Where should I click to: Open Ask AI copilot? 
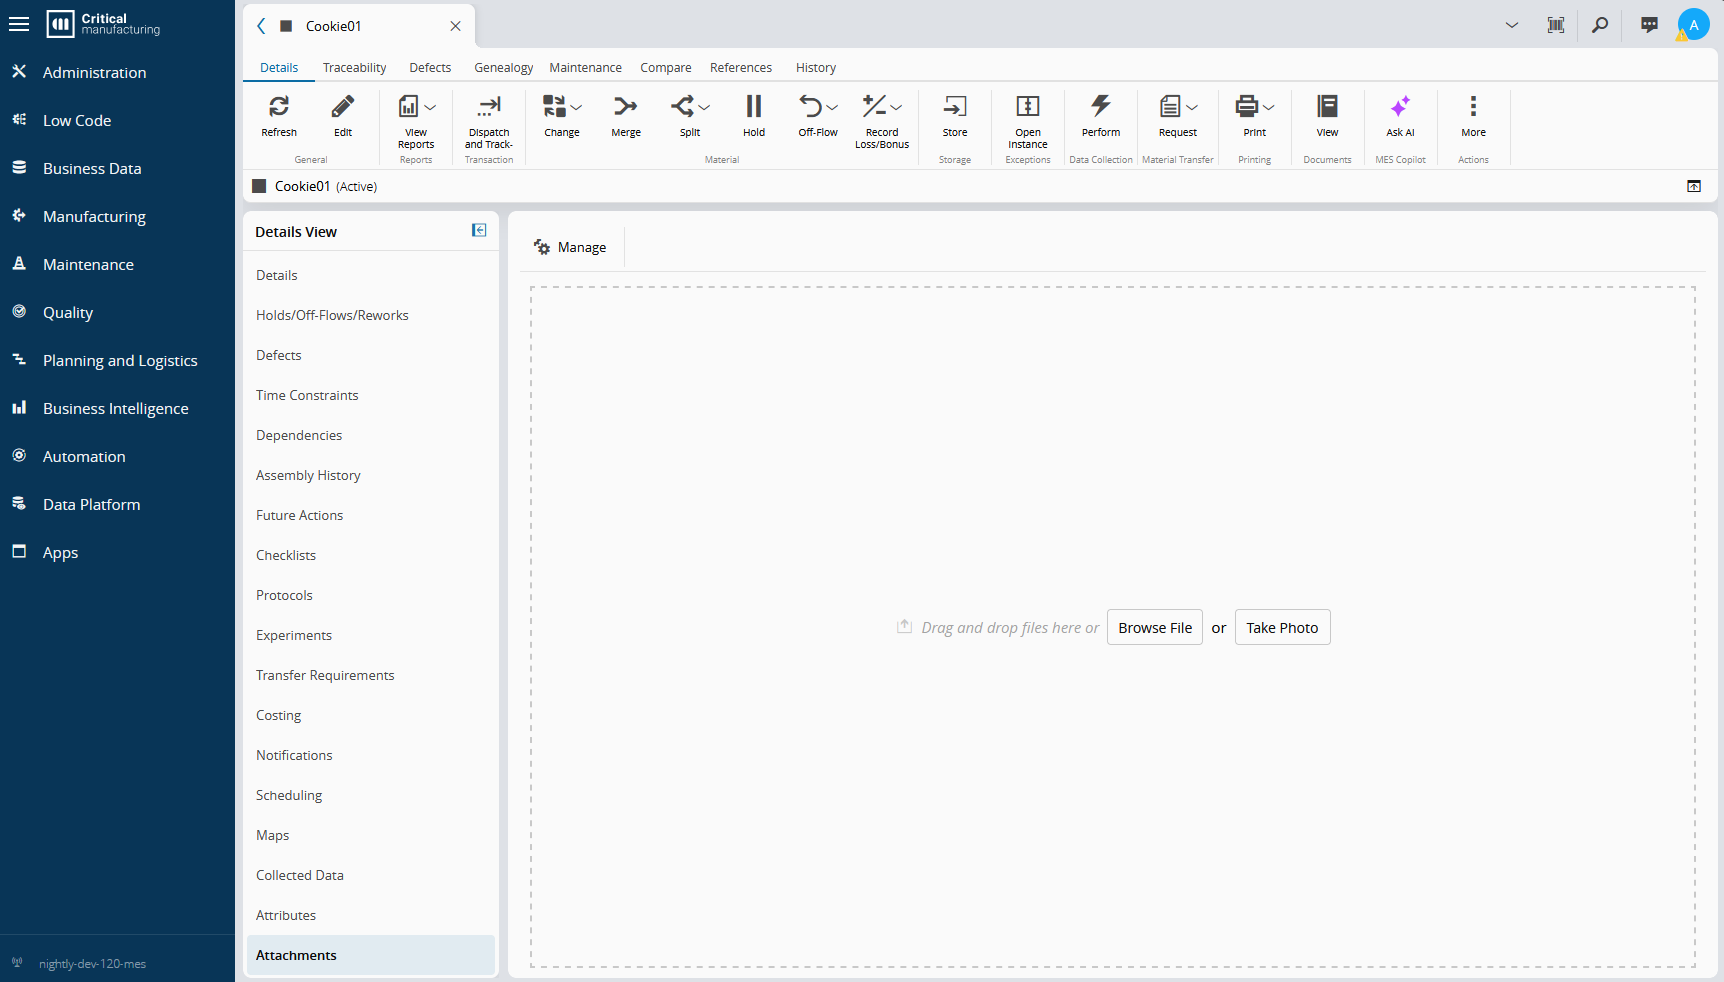click(x=1400, y=106)
